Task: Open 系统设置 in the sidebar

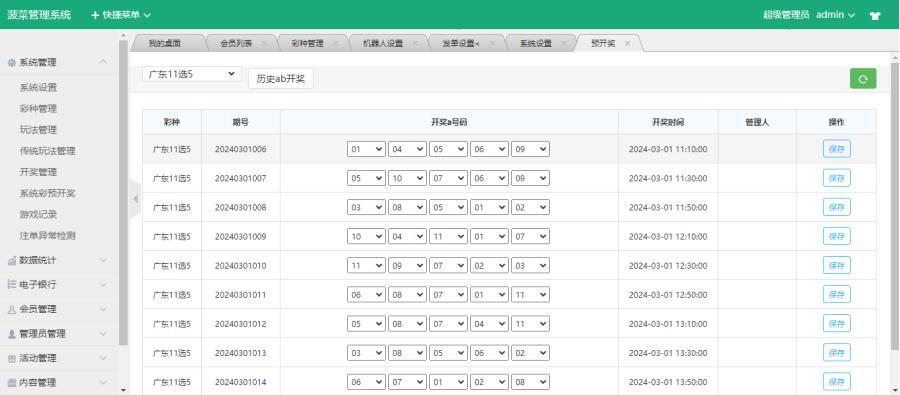Action: 38,88
